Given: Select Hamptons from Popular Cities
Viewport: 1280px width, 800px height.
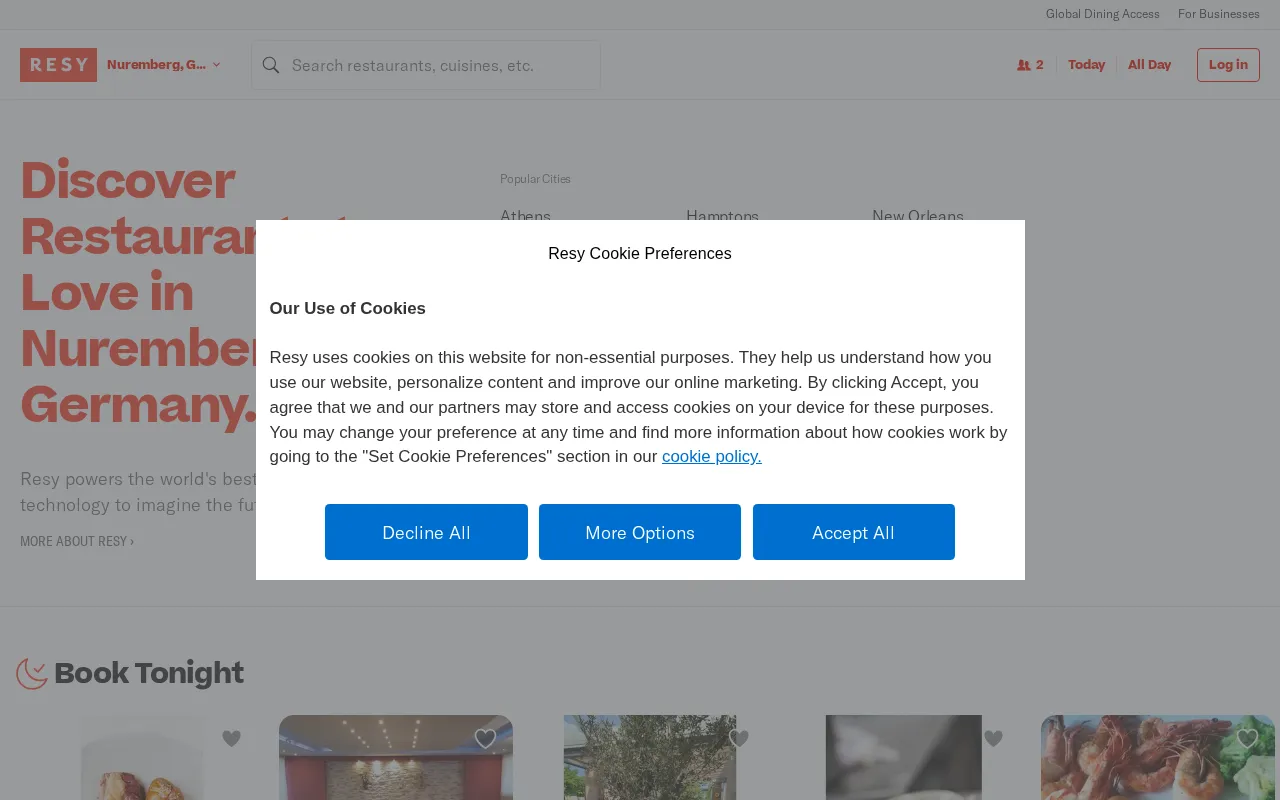Looking at the screenshot, I should tap(722, 216).
